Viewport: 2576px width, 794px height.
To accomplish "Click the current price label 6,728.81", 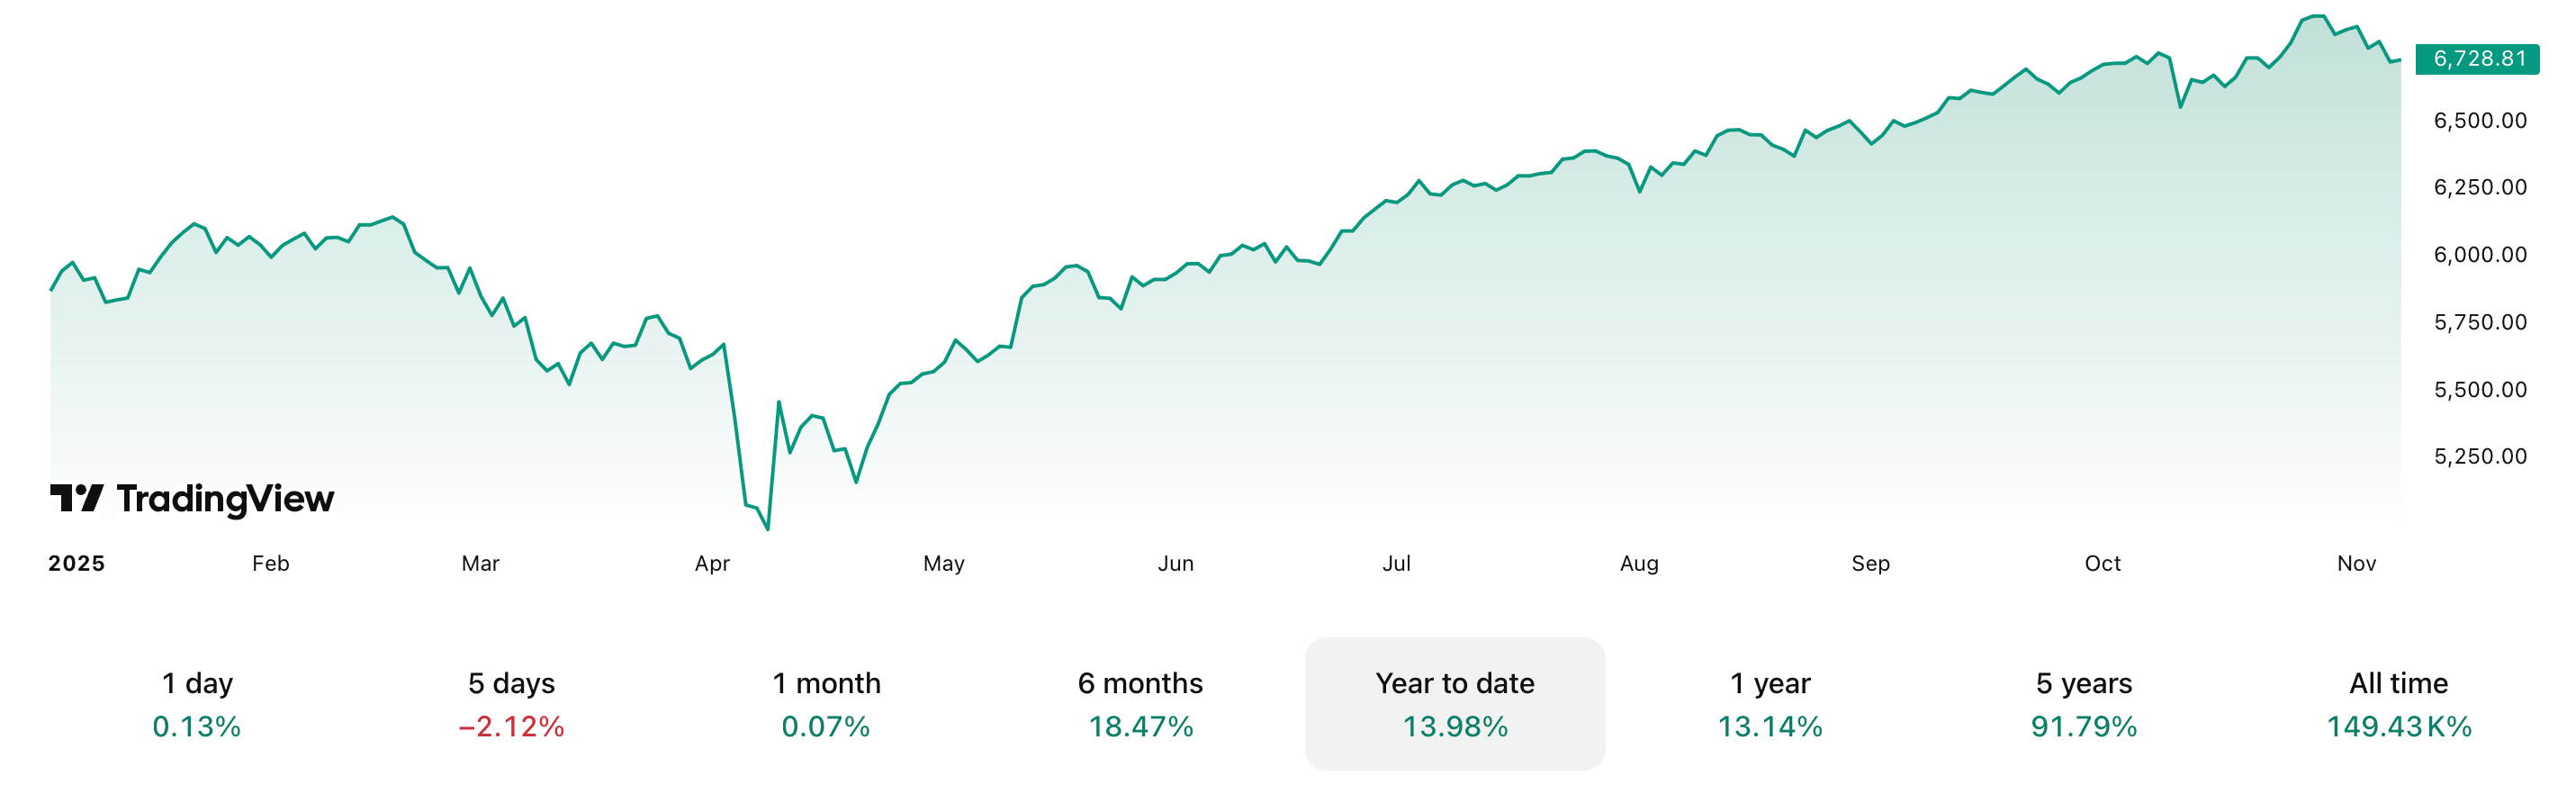I will tap(2477, 59).
